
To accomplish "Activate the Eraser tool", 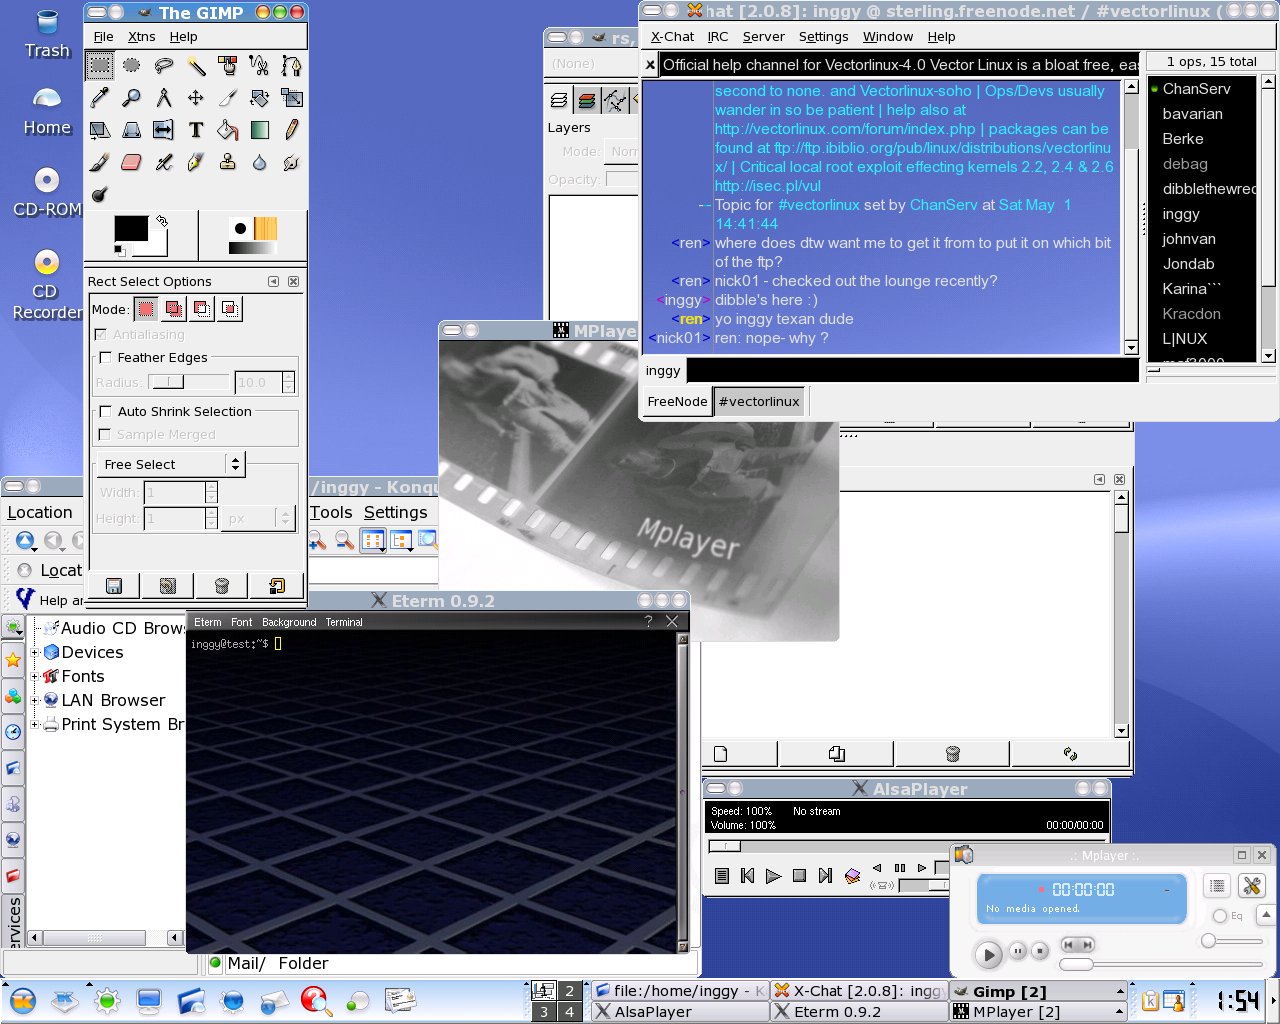I will (132, 162).
